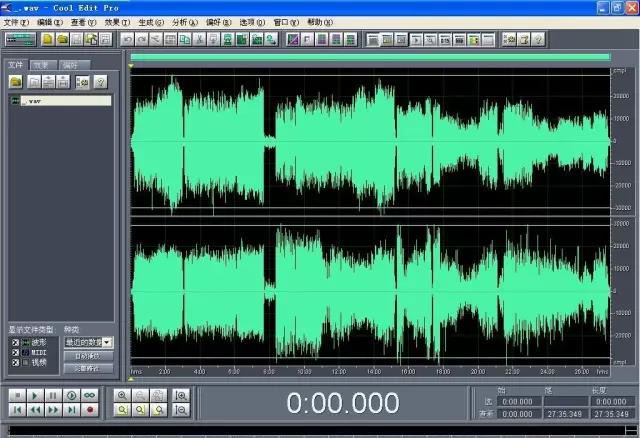The height and width of the screenshot is (438, 640).
Task: Click the Go to beginning button
Action: pos(18,409)
